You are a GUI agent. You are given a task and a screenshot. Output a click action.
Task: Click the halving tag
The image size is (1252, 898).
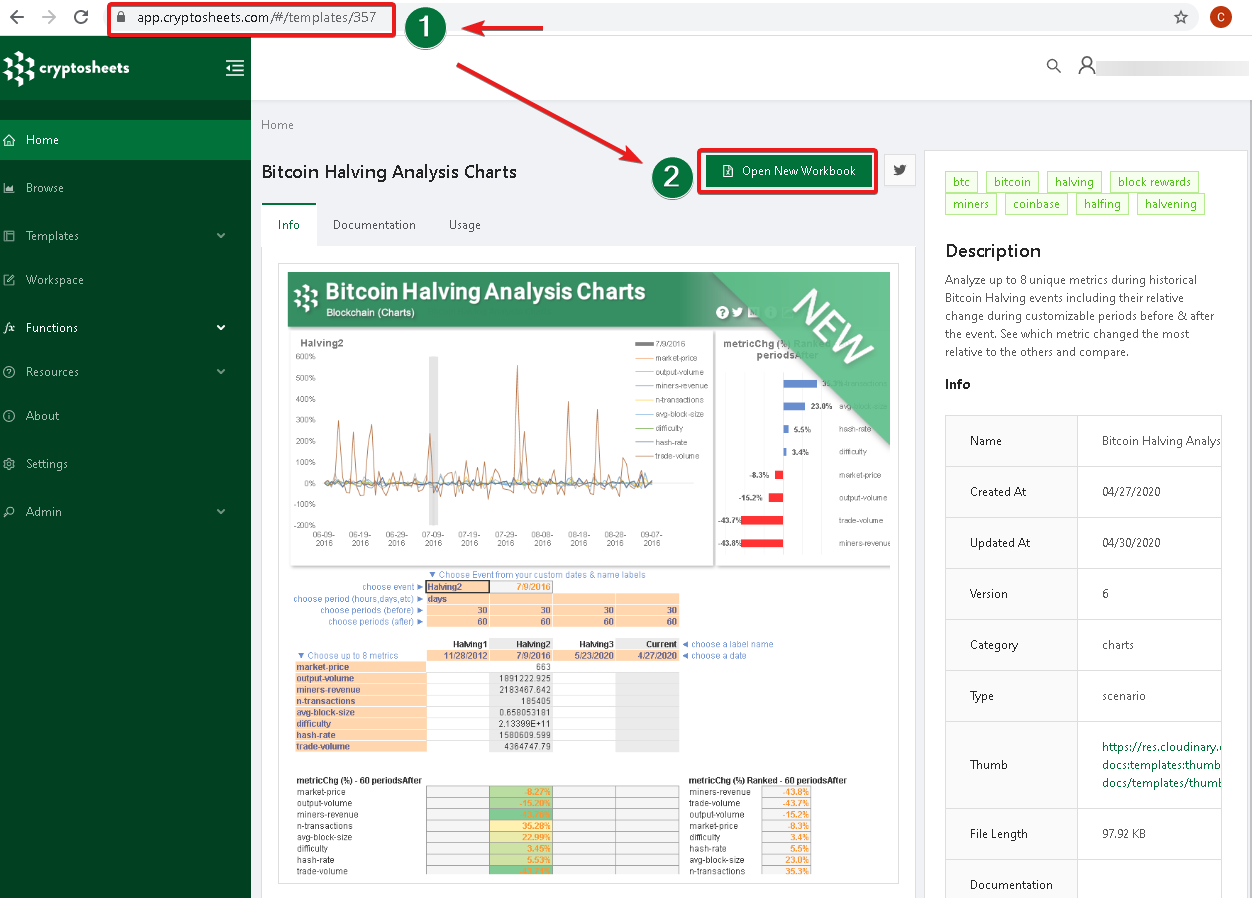[x=1074, y=182]
